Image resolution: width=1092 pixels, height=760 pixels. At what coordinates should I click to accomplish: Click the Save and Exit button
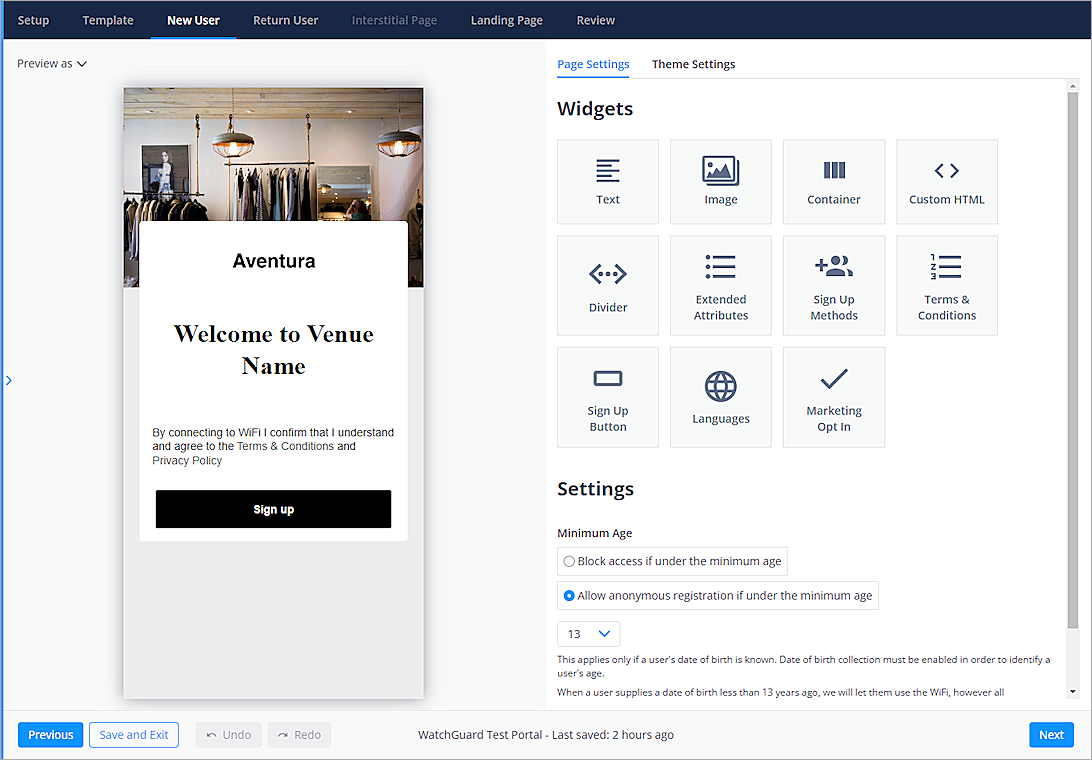[x=133, y=734]
